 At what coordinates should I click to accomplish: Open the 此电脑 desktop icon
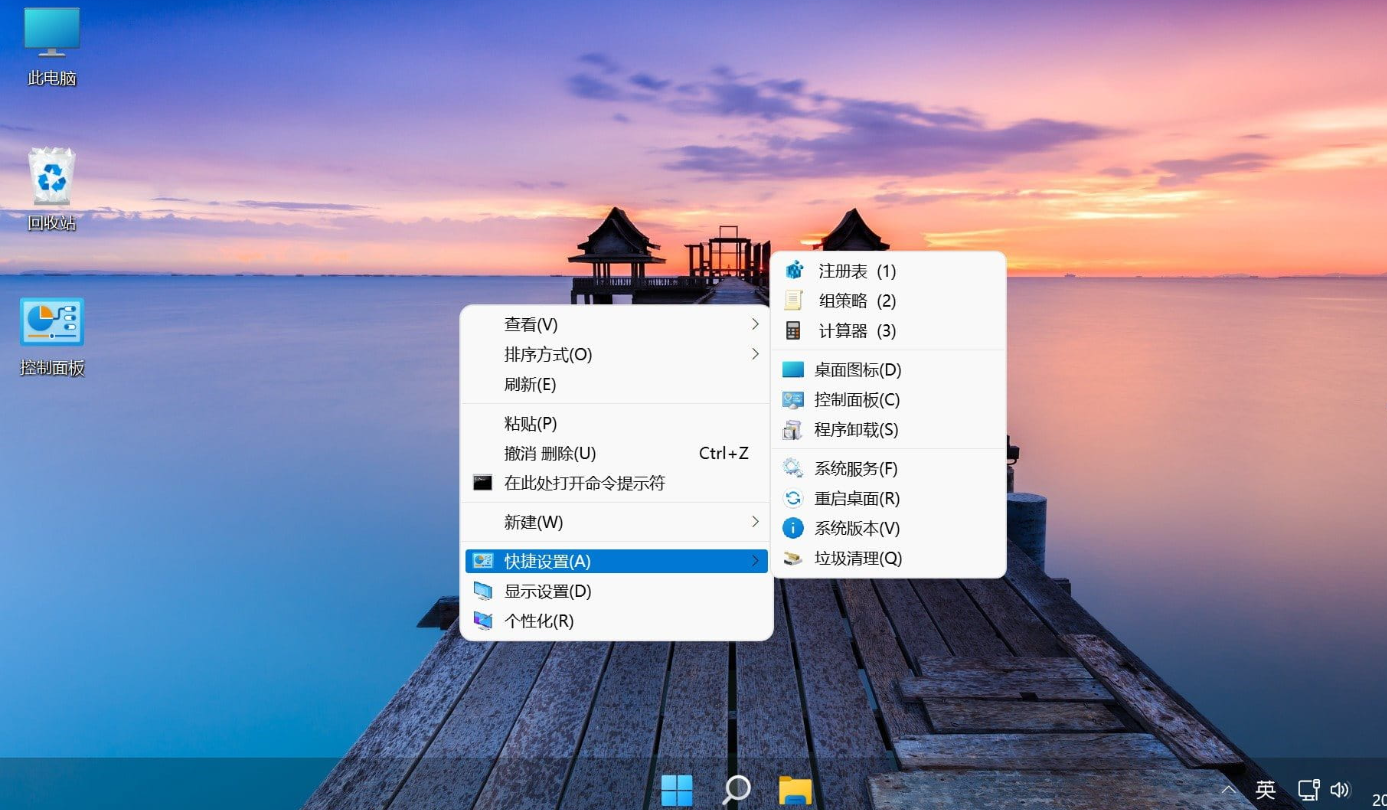point(52,46)
